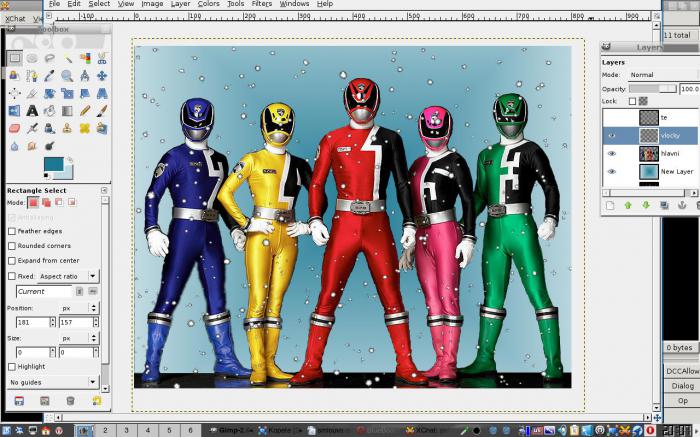Select the Rectangle Select tool
Image resolution: width=700 pixels, height=437 pixels.
pos(15,58)
